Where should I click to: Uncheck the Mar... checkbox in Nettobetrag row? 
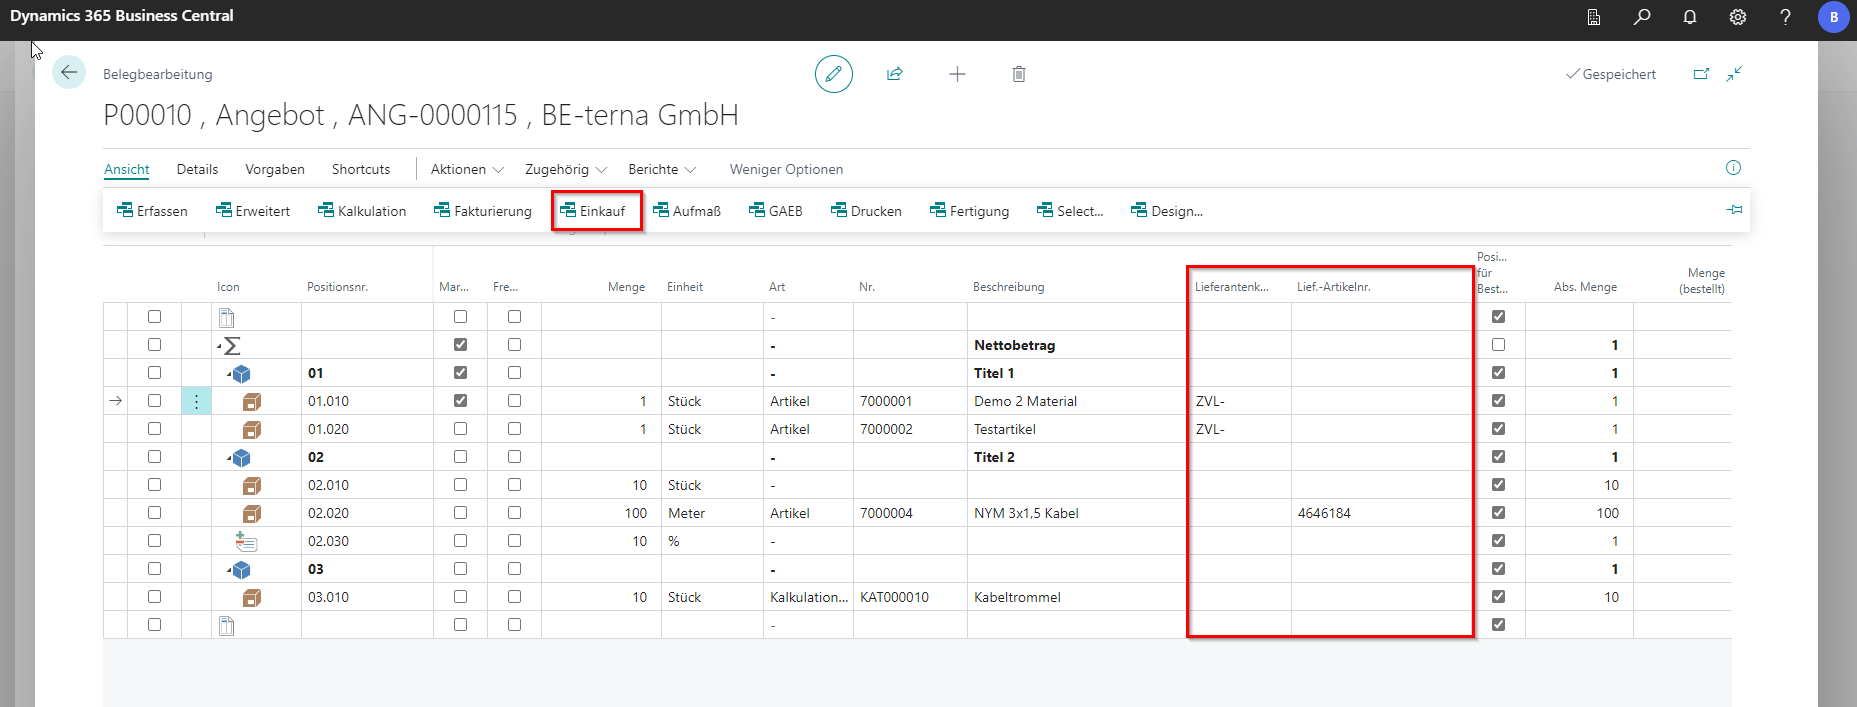460,345
